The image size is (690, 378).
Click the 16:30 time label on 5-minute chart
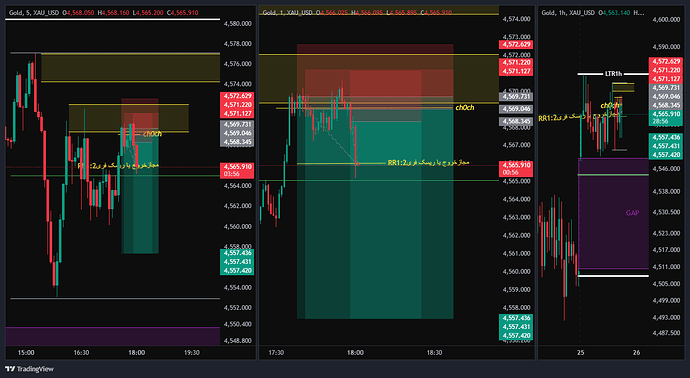point(81,352)
